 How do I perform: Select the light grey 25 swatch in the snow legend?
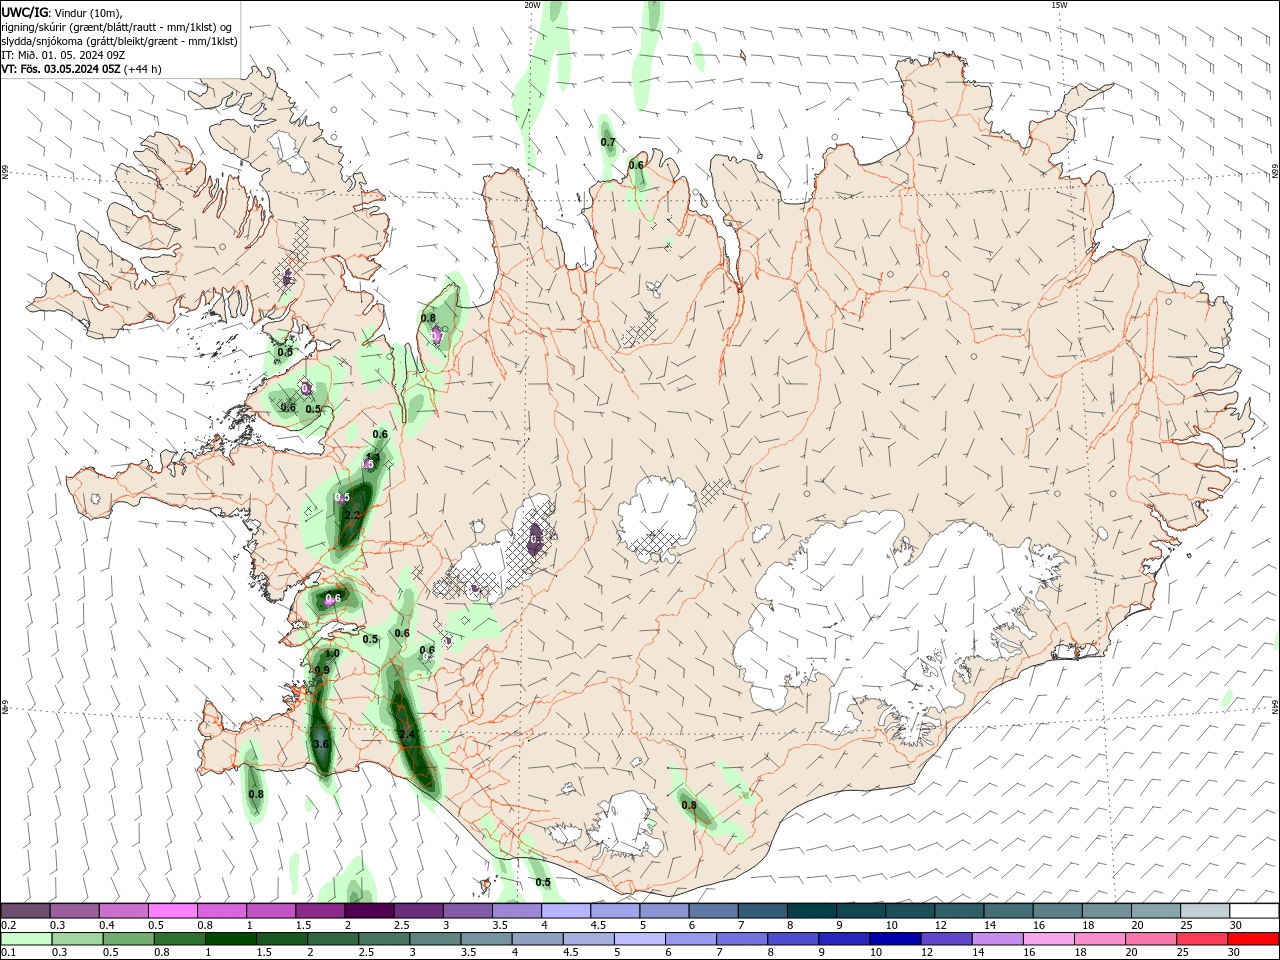(x=1205, y=911)
